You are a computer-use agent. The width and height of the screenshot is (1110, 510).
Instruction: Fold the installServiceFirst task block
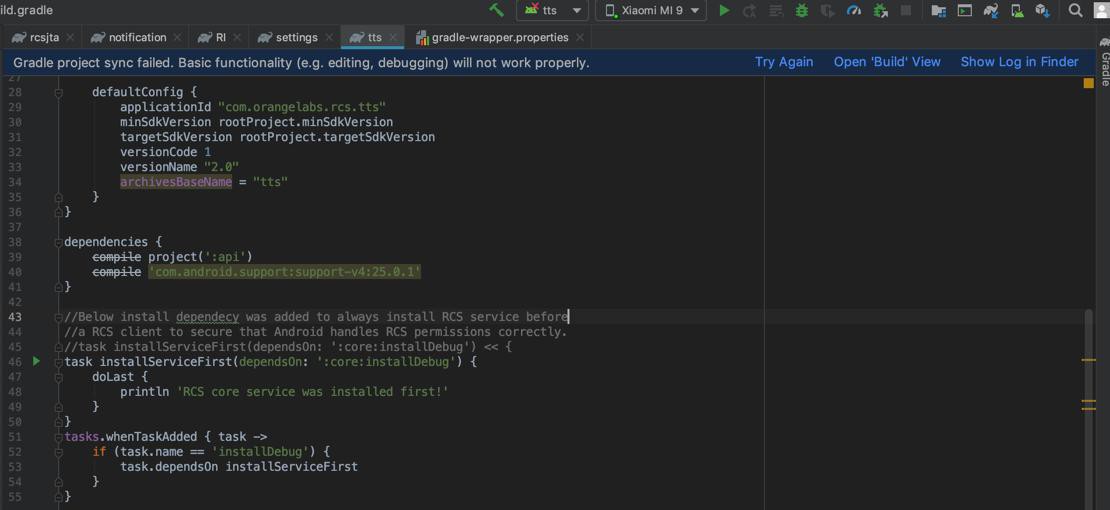tap(58, 362)
